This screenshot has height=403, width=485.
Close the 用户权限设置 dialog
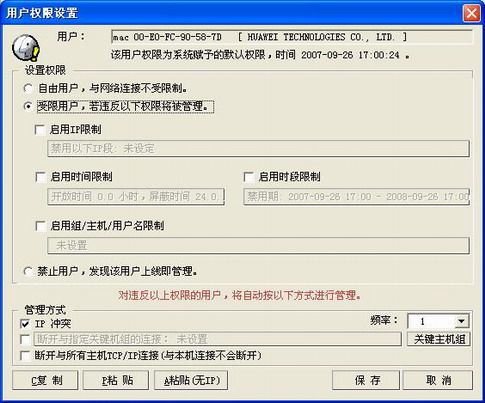pyautogui.click(x=471, y=13)
